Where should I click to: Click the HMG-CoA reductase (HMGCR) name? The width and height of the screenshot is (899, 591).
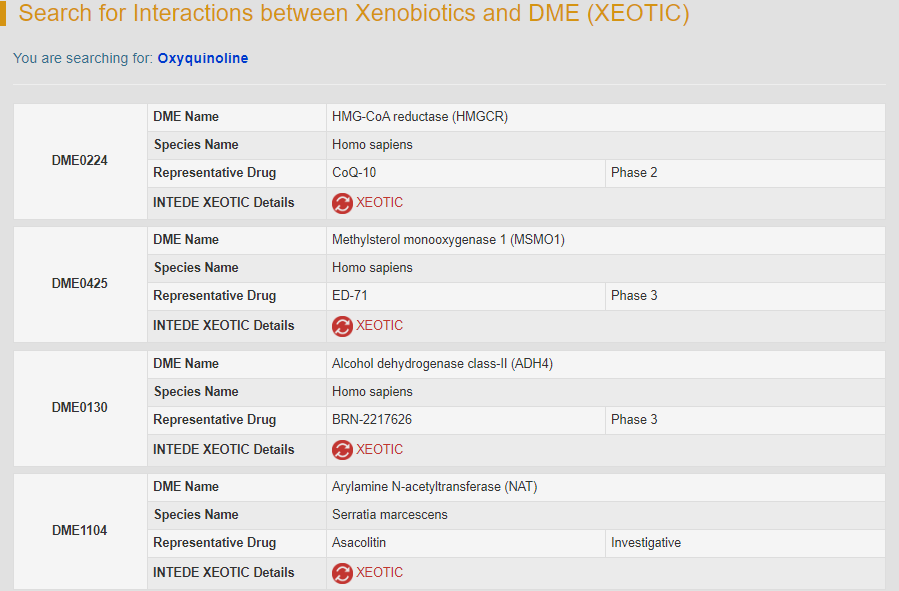click(420, 117)
